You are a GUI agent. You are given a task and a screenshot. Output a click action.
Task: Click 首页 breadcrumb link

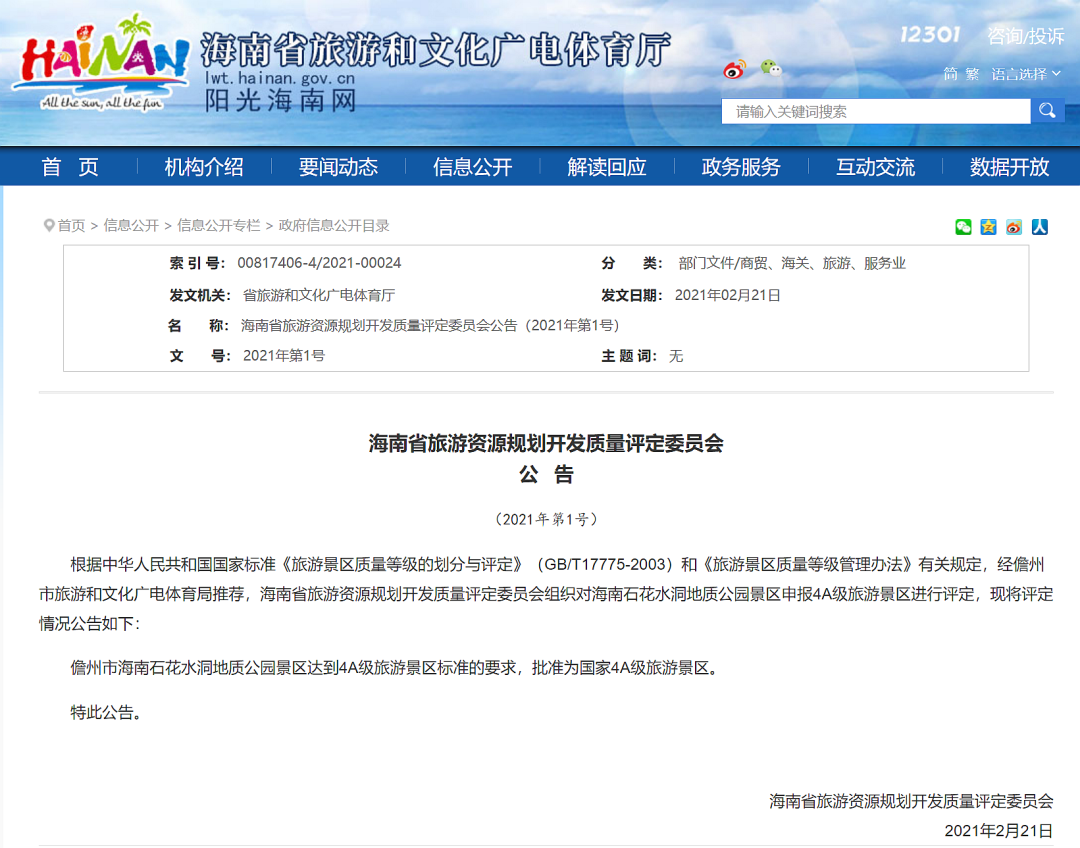pos(71,225)
